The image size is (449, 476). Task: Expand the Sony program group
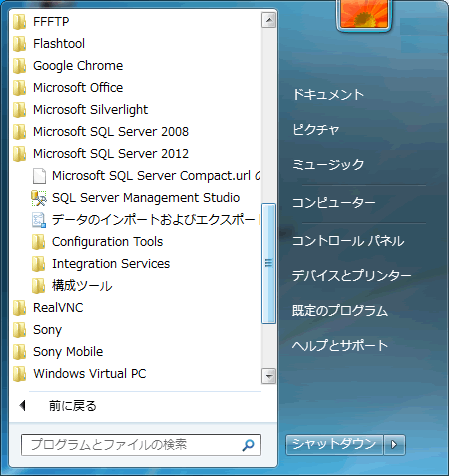coord(47,330)
